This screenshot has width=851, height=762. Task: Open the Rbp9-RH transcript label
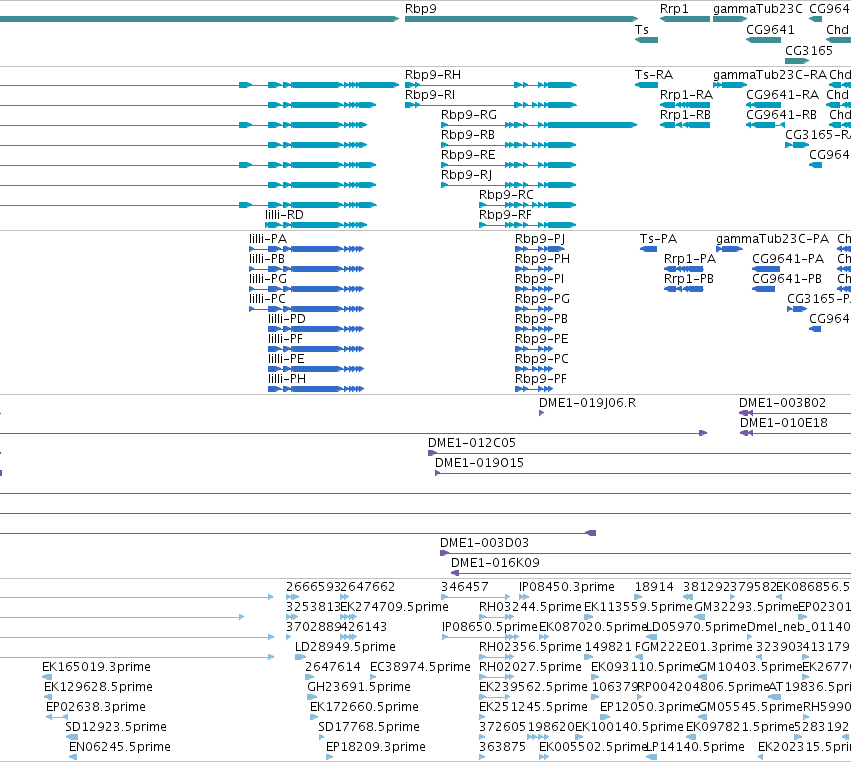click(x=433, y=75)
